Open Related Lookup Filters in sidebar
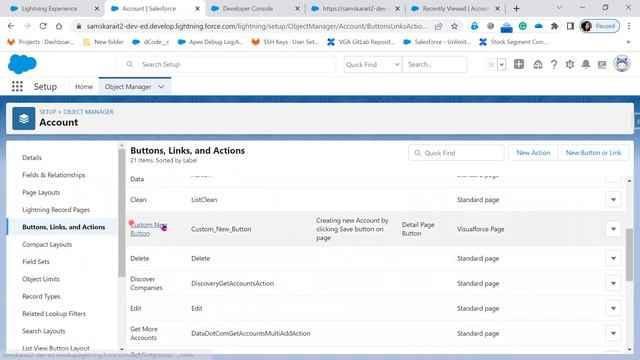Image resolution: width=640 pixels, height=360 pixels. pyautogui.click(x=54, y=313)
